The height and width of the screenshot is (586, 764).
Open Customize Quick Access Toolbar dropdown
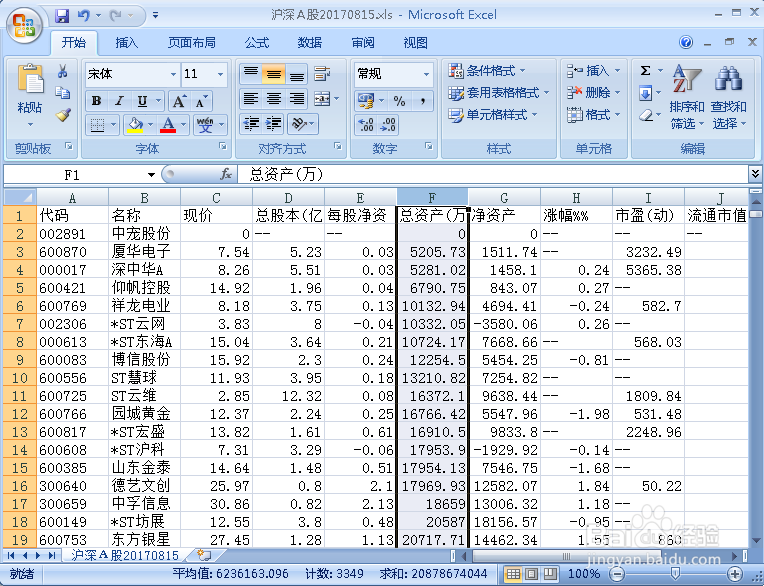tap(155, 16)
